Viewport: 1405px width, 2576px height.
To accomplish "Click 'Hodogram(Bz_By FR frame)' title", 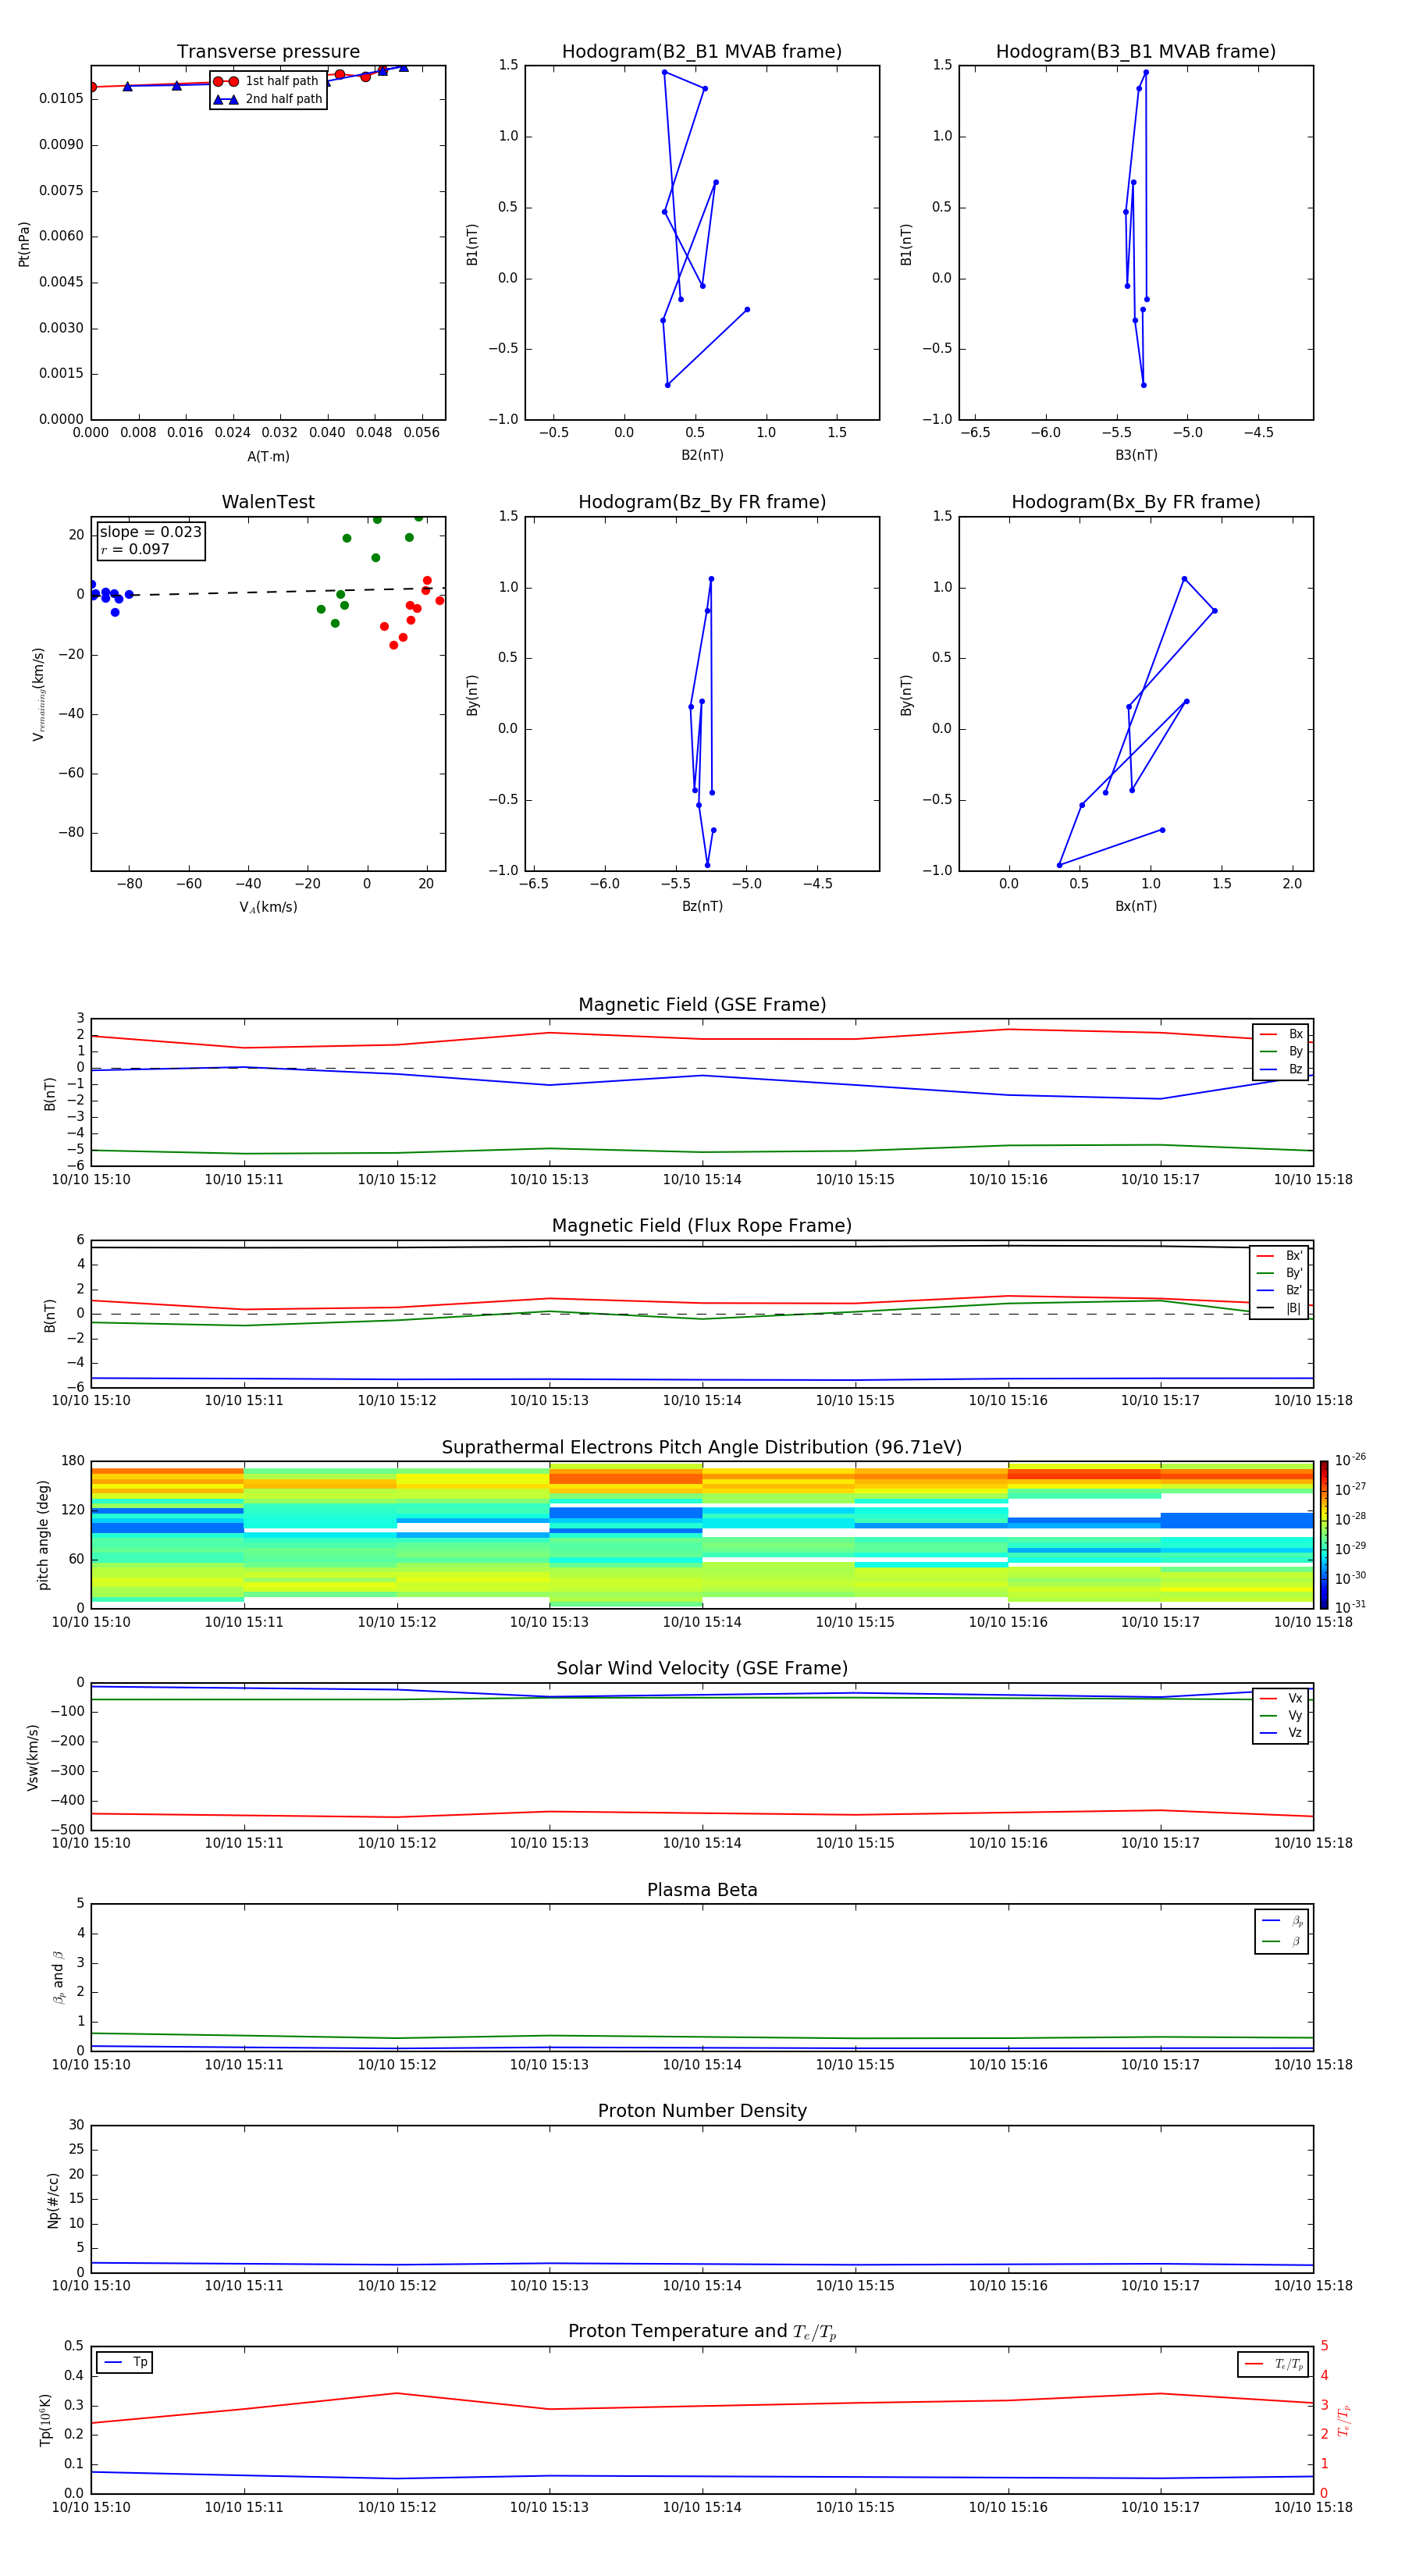I will 702,502.
